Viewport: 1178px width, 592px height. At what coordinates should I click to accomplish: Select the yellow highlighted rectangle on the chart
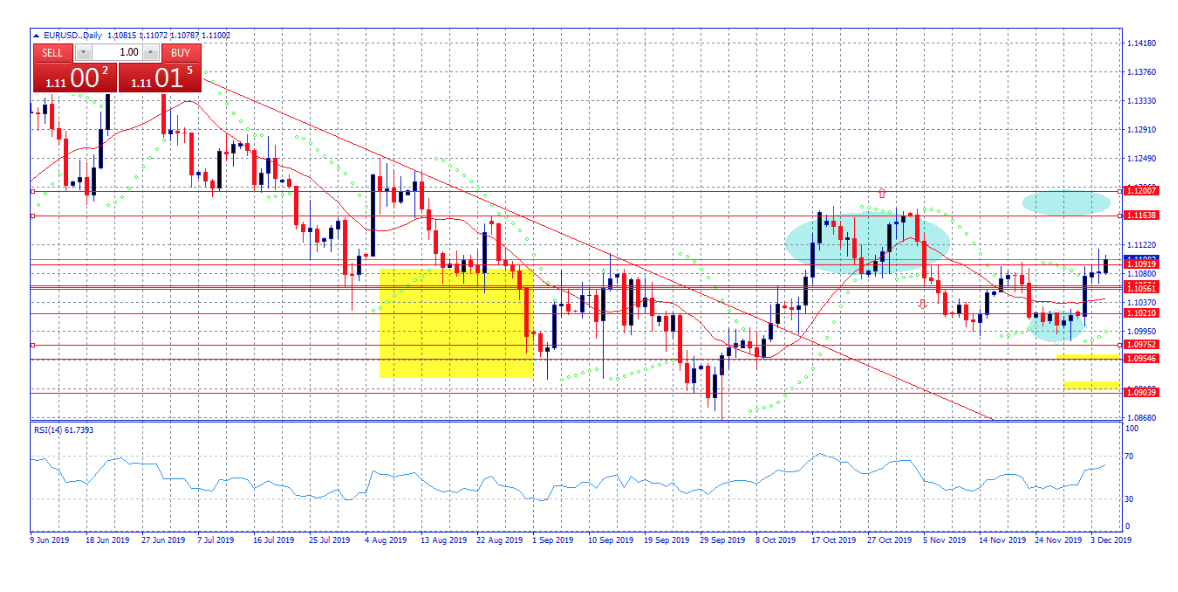pos(455,322)
